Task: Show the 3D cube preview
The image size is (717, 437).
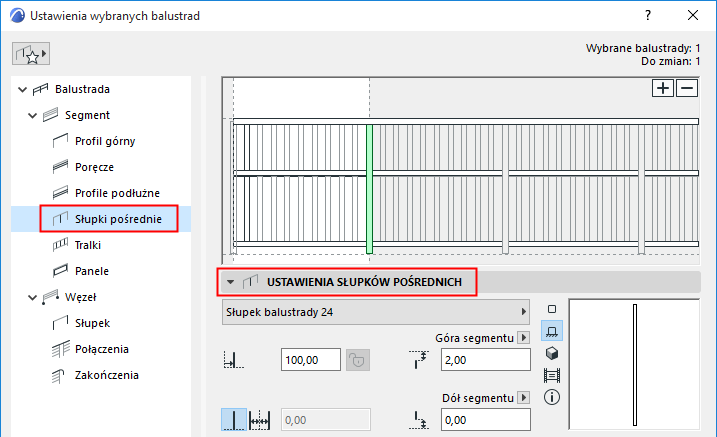Action: pyautogui.click(x=552, y=353)
